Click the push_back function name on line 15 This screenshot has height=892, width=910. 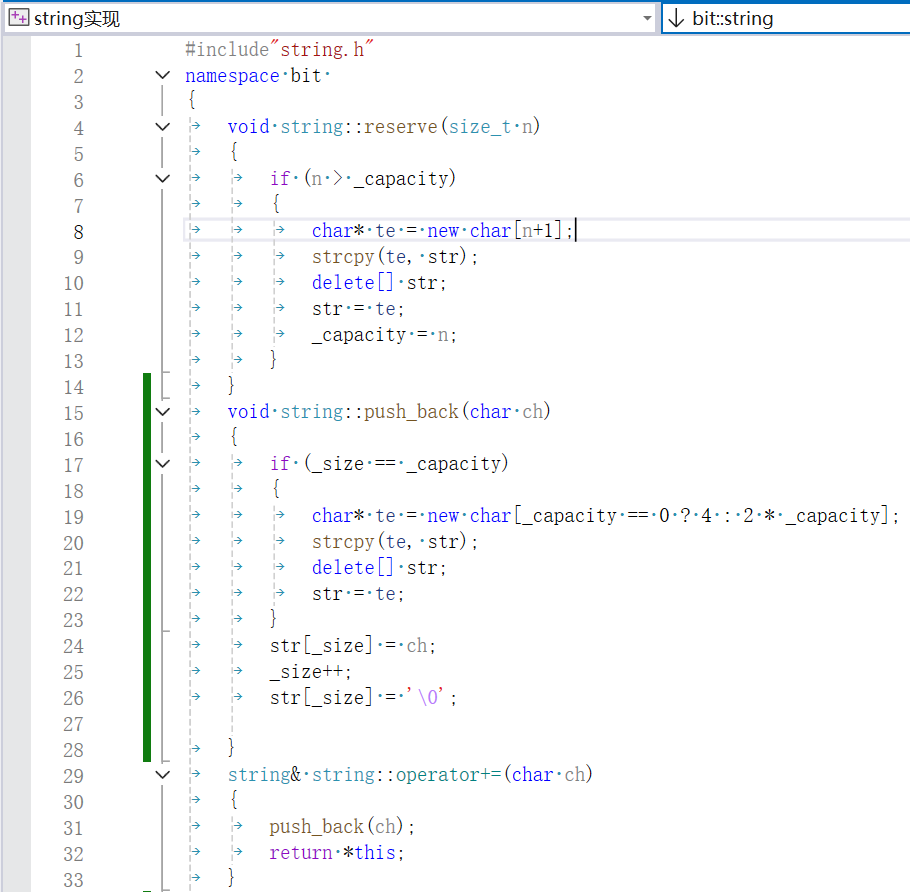pyautogui.click(x=411, y=411)
